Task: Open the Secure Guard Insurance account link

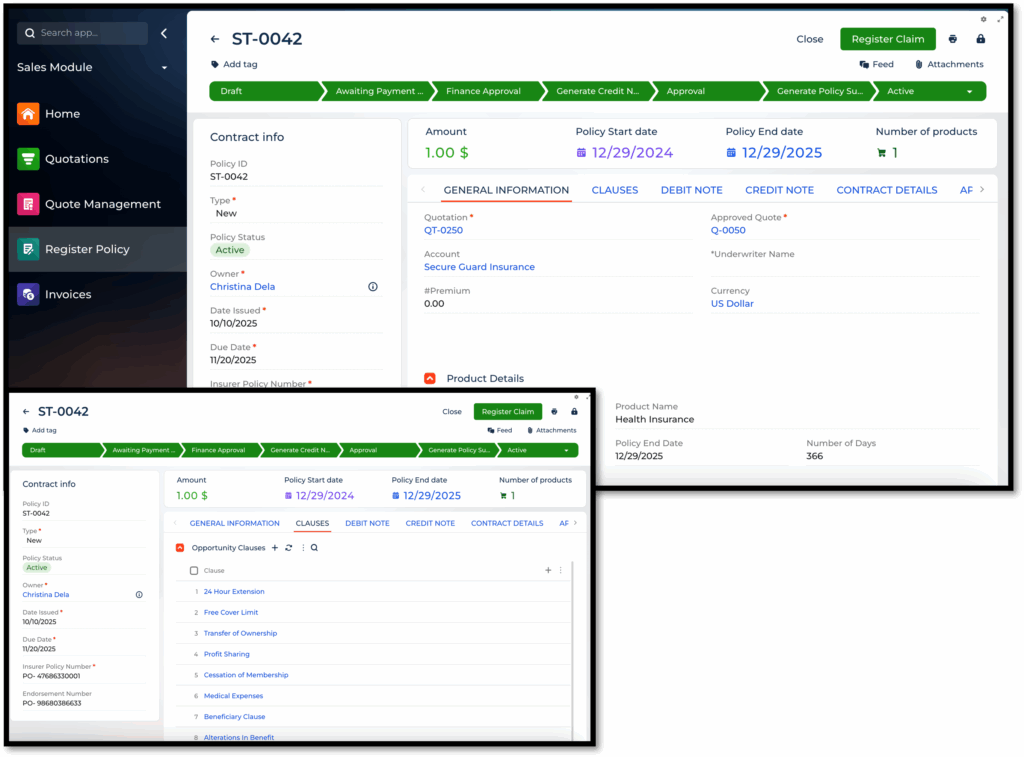Action: point(479,267)
